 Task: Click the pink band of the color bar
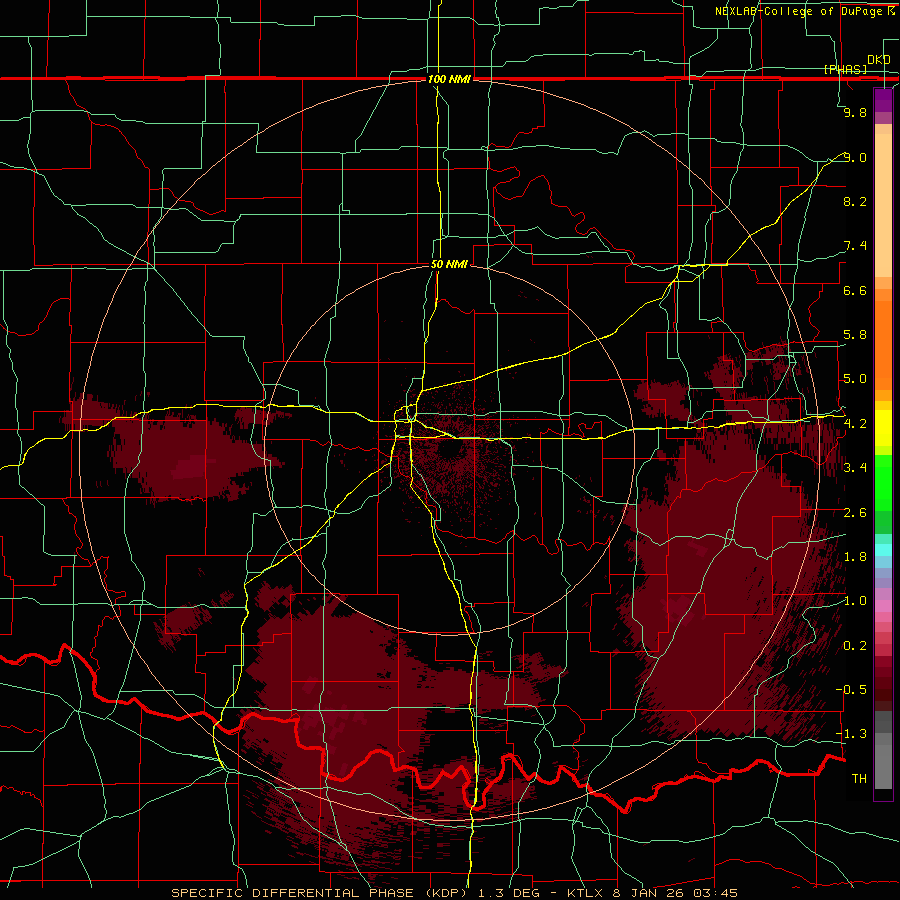click(883, 606)
